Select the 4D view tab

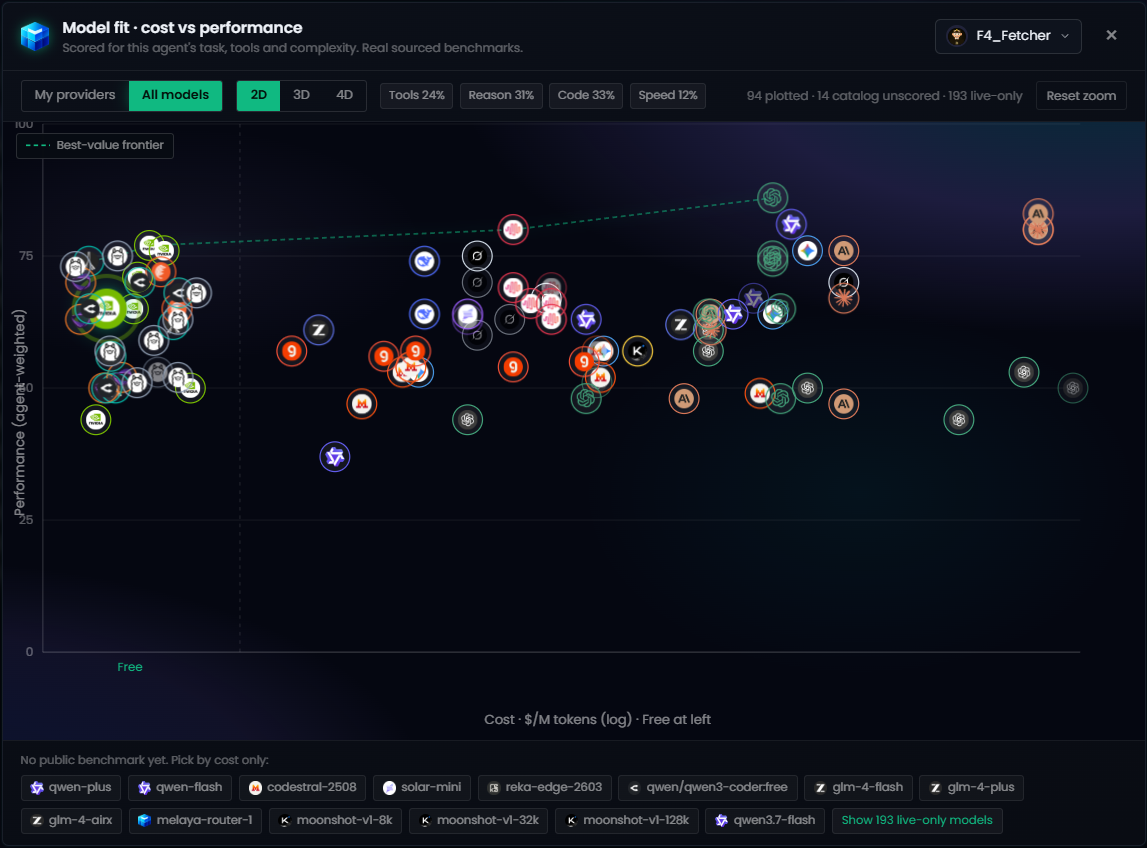[x=345, y=95]
